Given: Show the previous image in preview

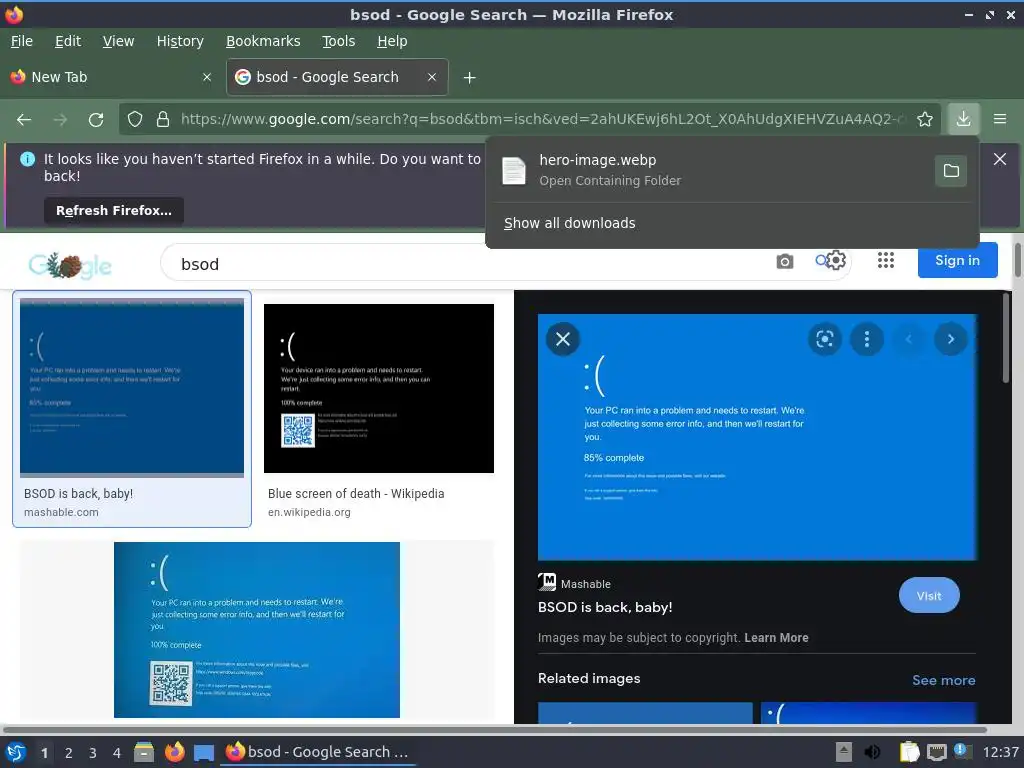Looking at the screenshot, I should [908, 339].
